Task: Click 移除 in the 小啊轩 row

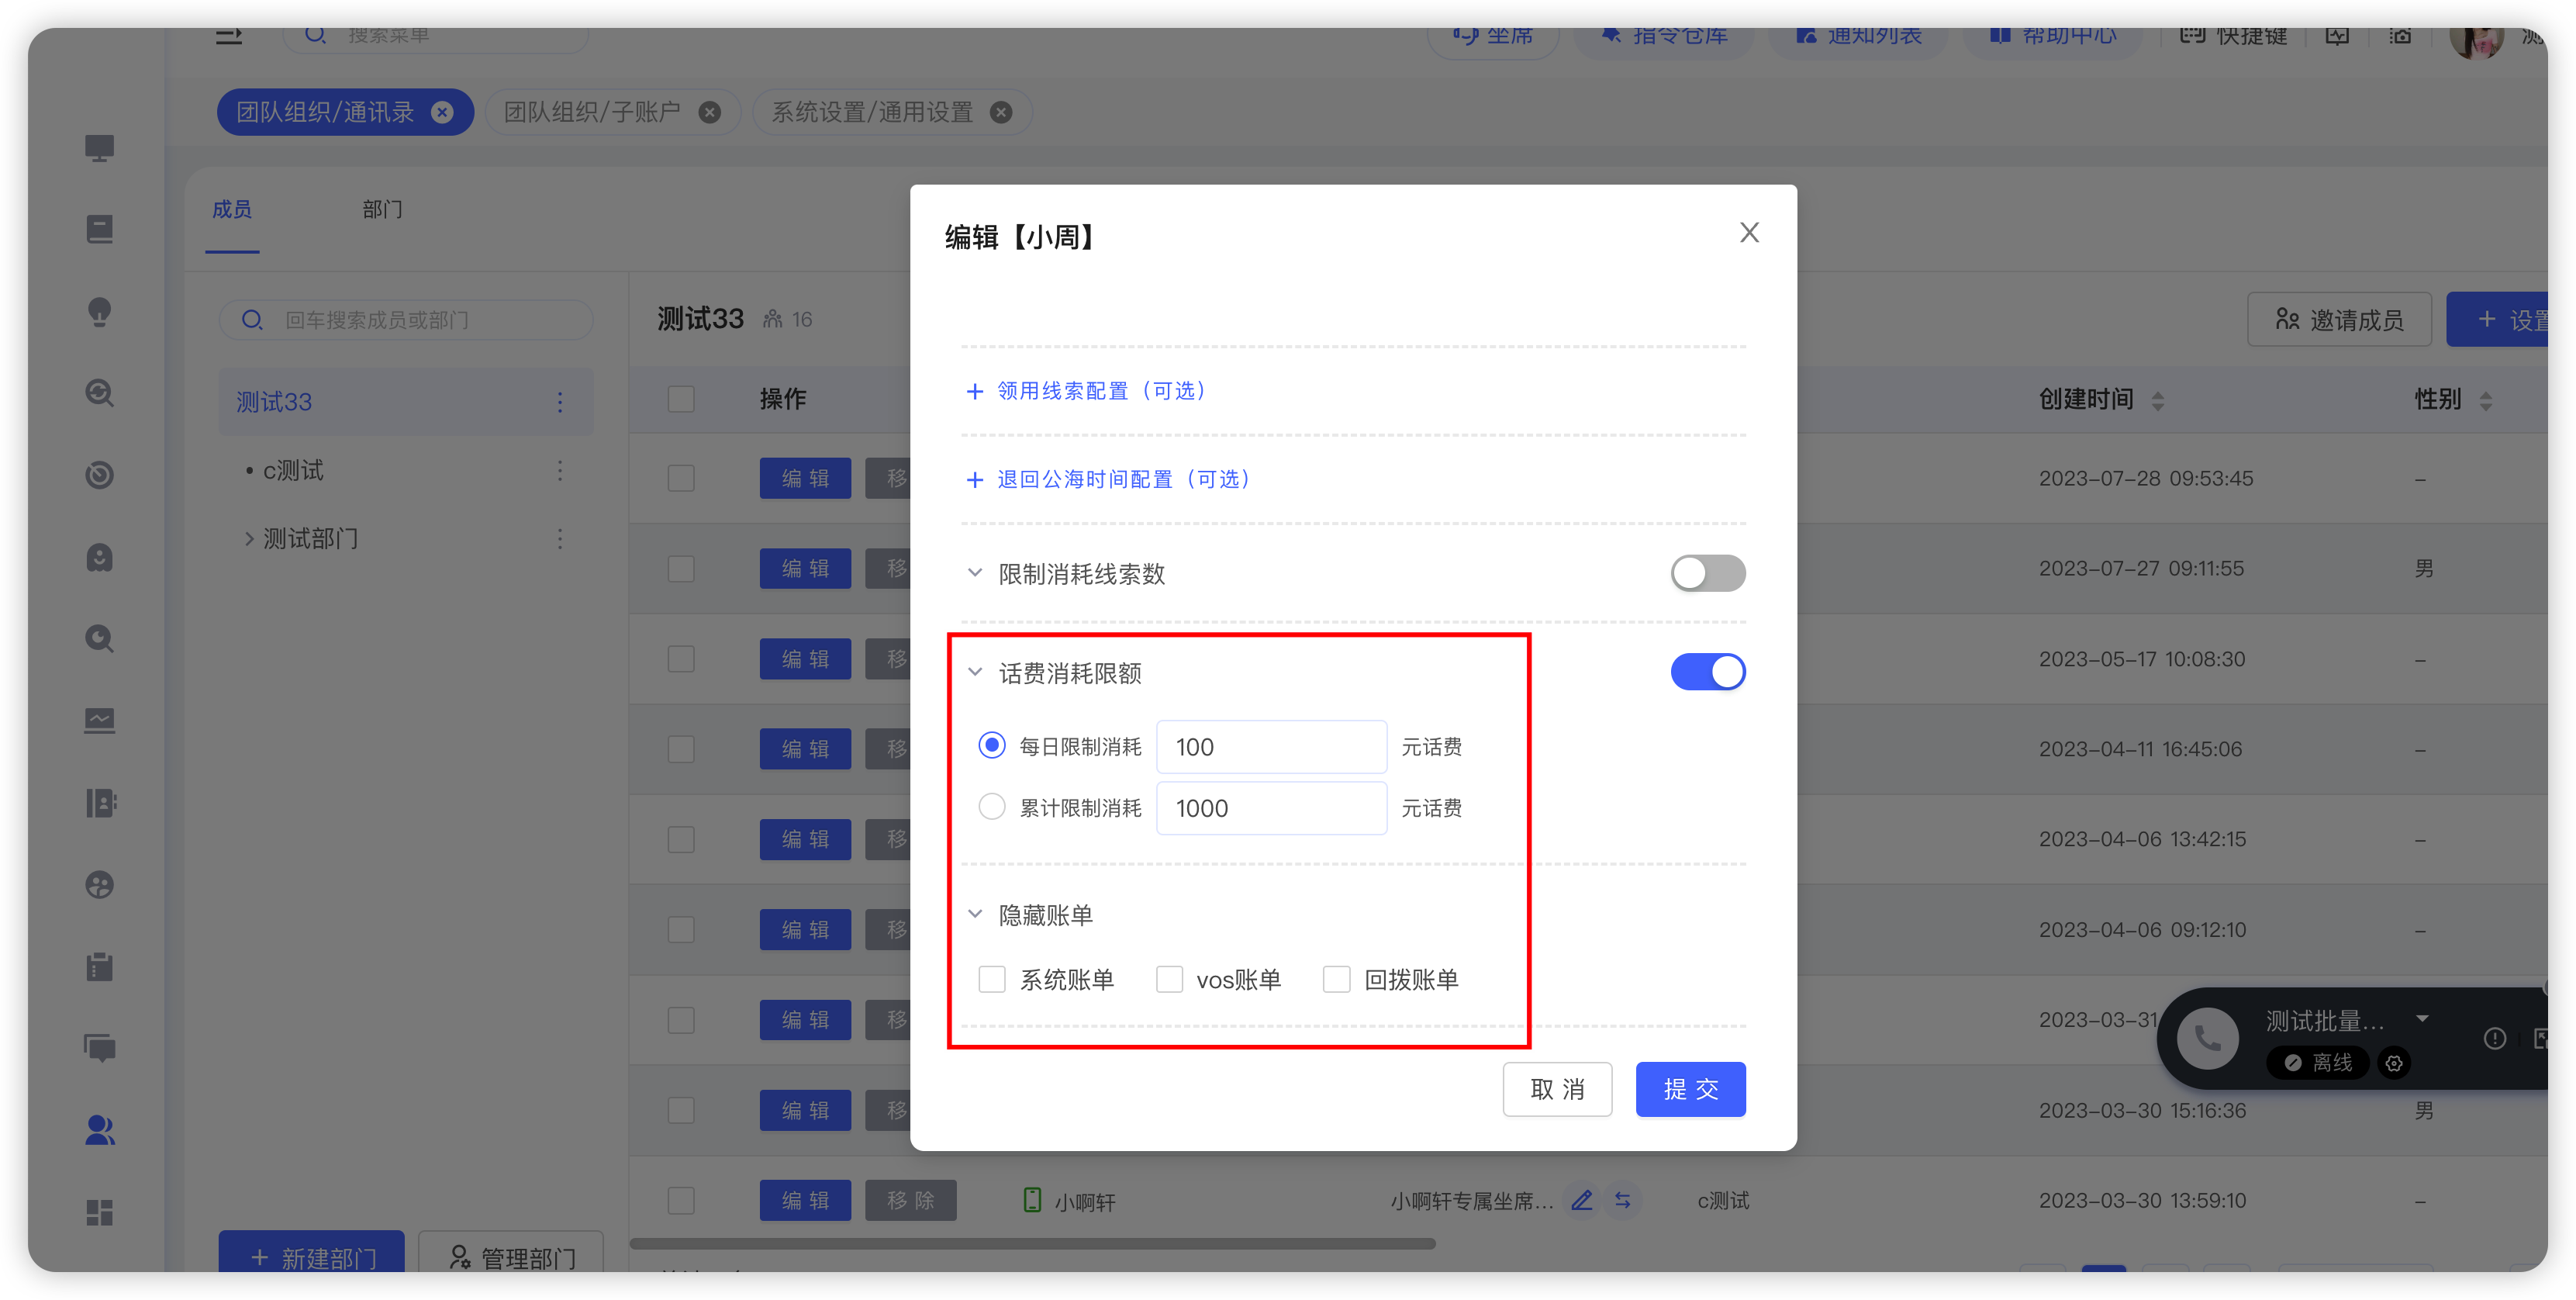Action: point(910,1200)
